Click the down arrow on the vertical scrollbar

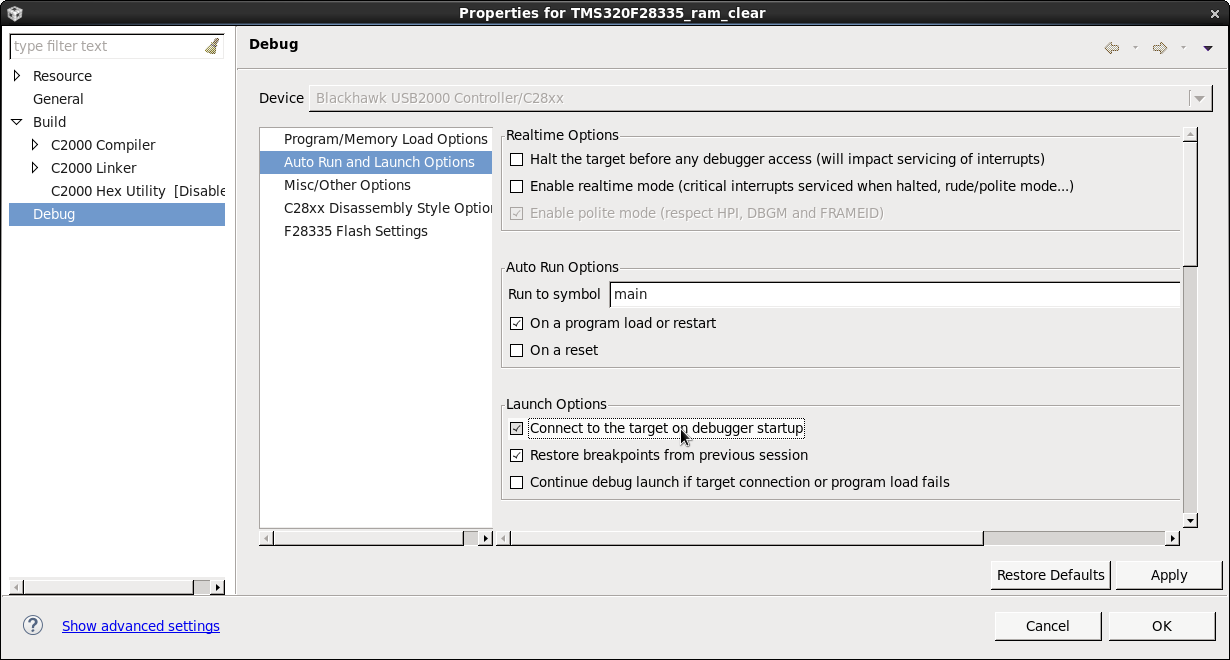1190,520
